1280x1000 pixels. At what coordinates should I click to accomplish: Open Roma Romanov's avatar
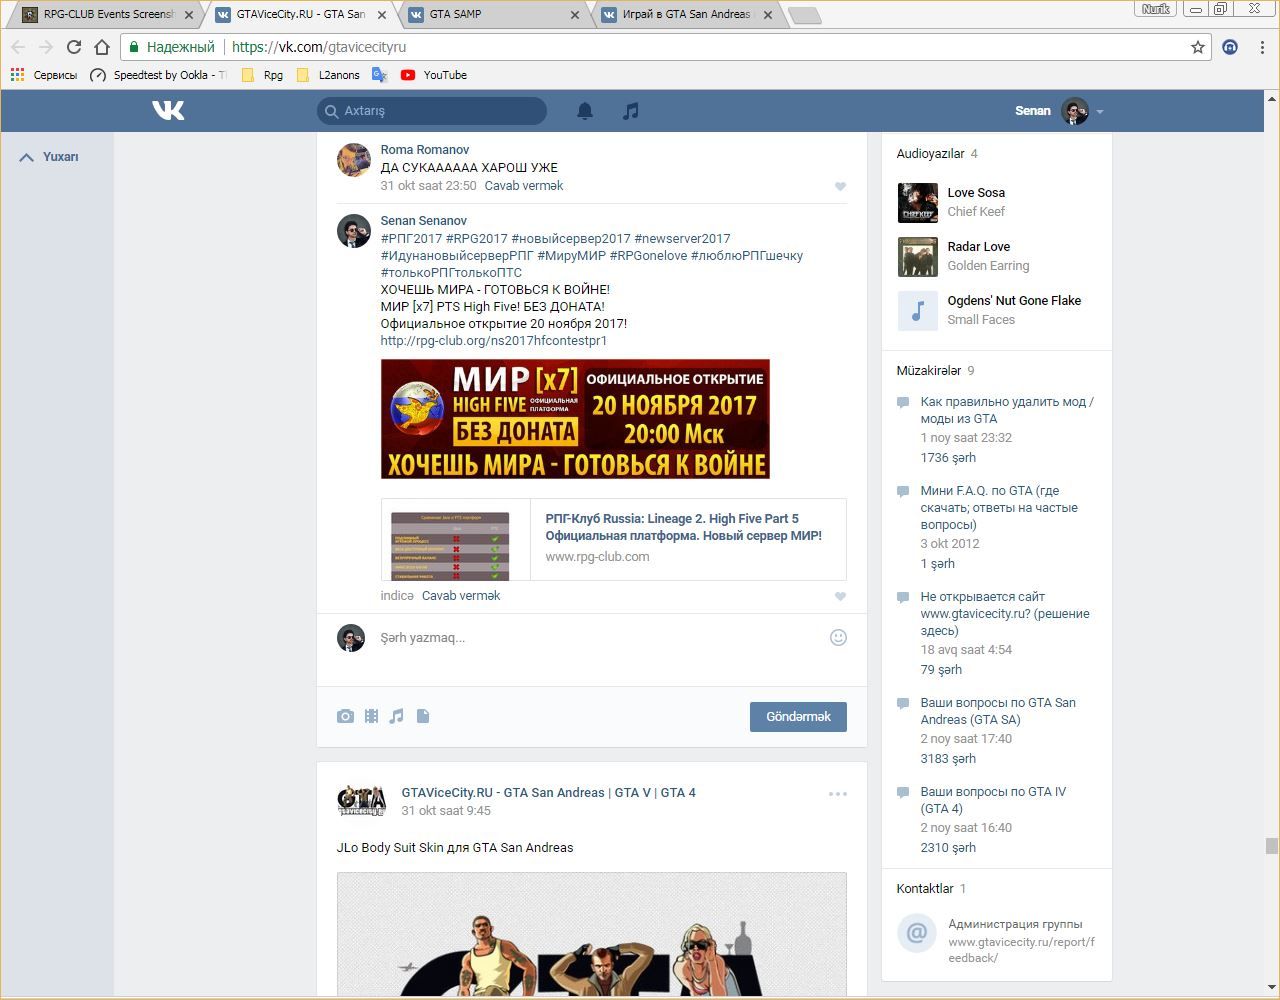pyautogui.click(x=354, y=160)
